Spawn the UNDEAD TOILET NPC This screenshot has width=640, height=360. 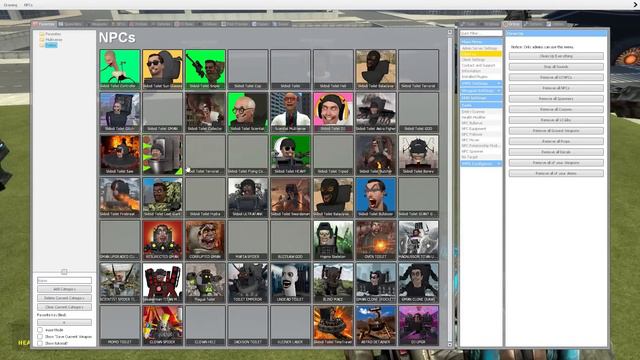point(291,282)
